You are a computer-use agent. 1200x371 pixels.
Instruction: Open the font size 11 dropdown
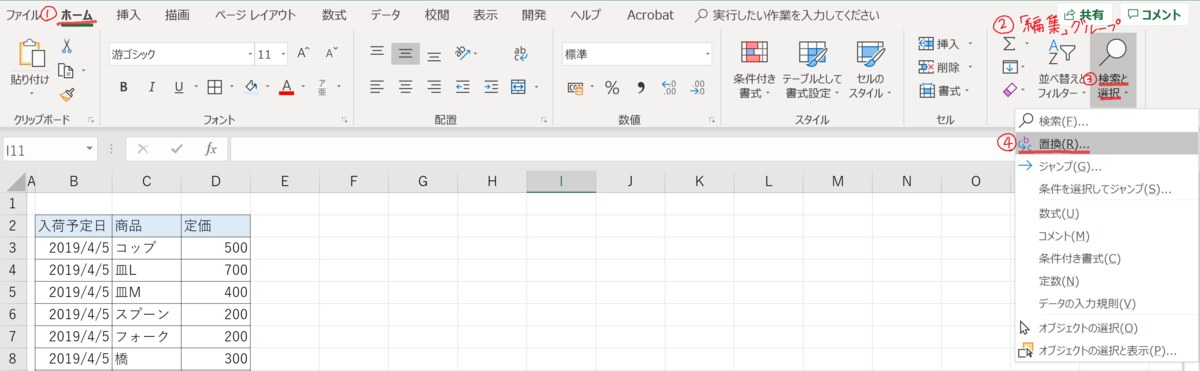click(283, 54)
